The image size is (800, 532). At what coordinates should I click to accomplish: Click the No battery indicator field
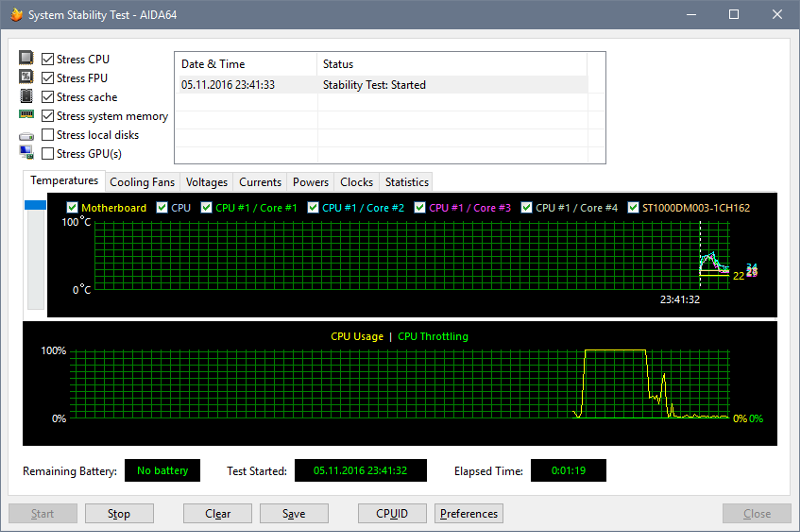pyautogui.click(x=162, y=470)
